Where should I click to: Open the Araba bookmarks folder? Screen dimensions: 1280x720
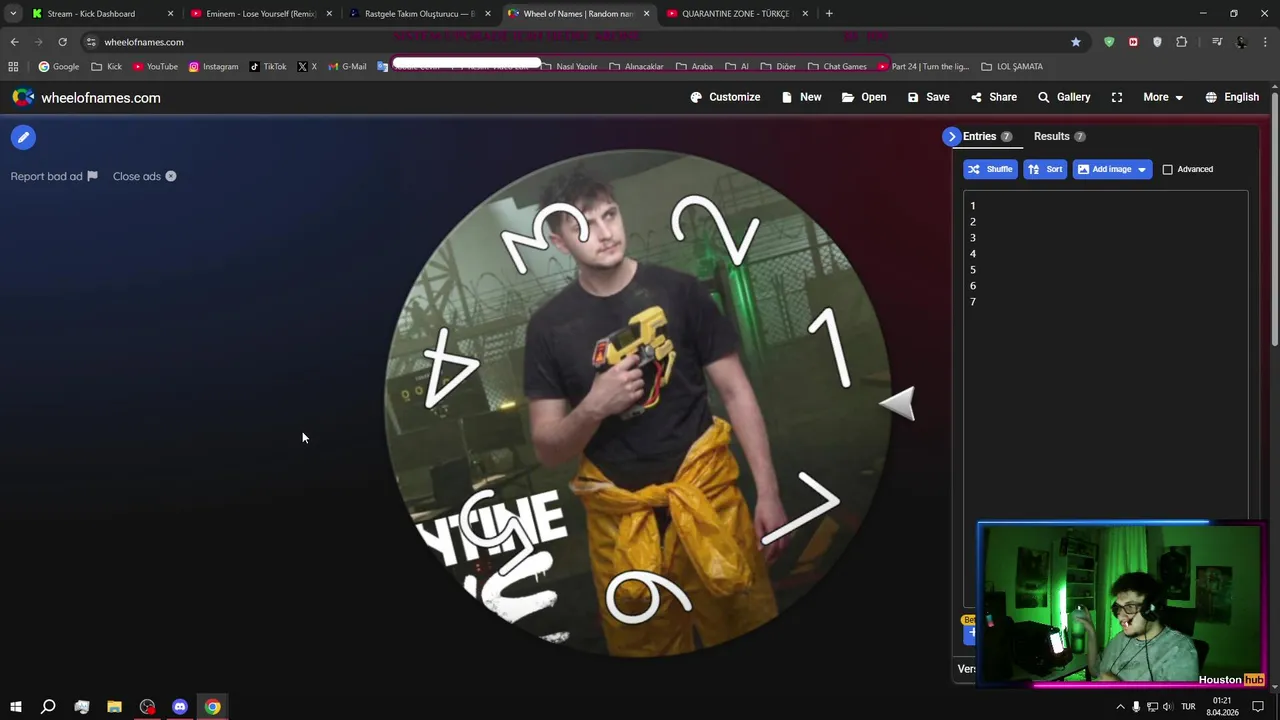(694, 67)
